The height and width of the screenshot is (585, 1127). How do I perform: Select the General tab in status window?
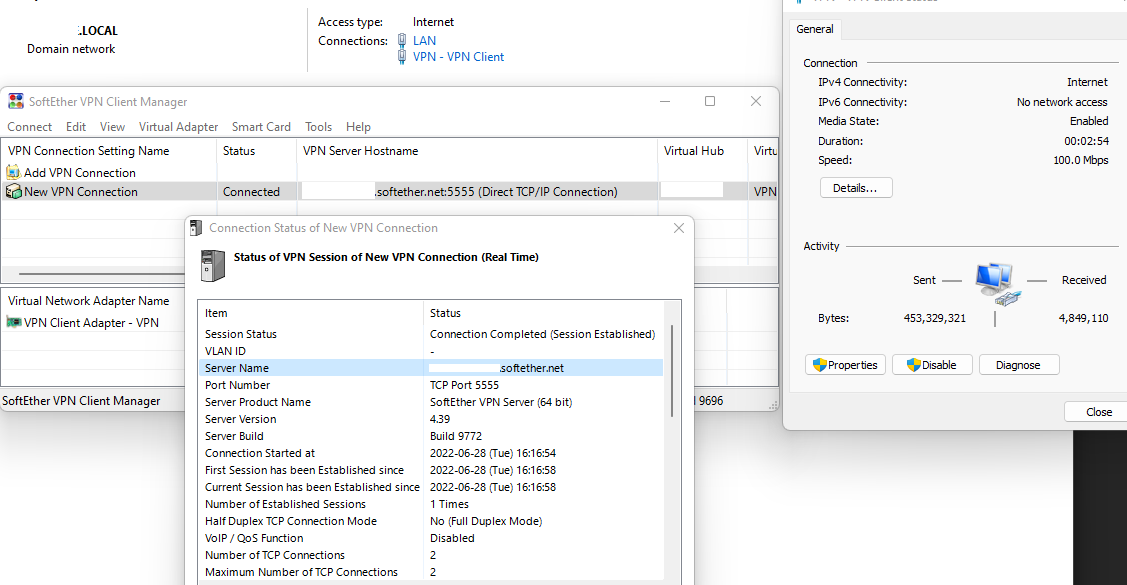tap(815, 29)
